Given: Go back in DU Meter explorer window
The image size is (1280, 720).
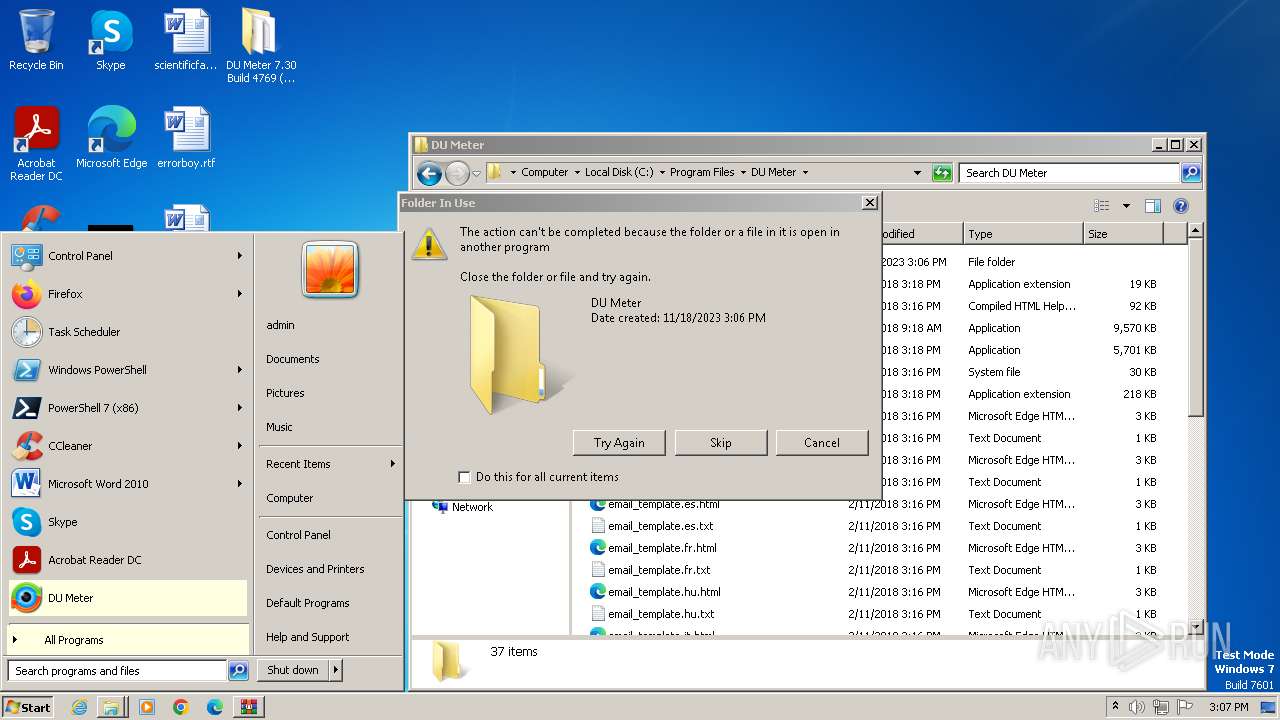Looking at the screenshot, I should pos(429,173).
